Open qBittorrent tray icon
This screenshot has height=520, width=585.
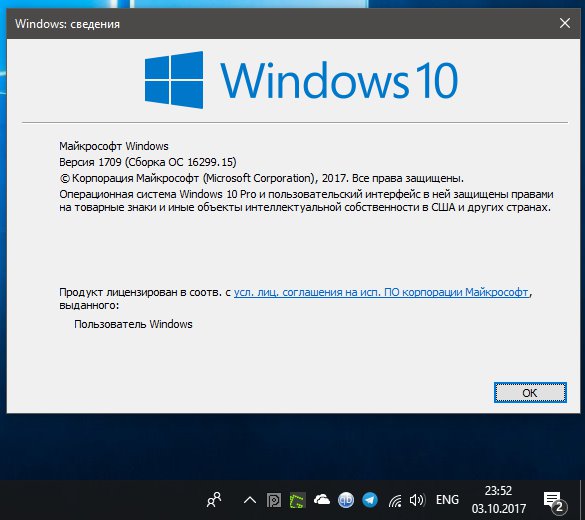tap(346, 500)
